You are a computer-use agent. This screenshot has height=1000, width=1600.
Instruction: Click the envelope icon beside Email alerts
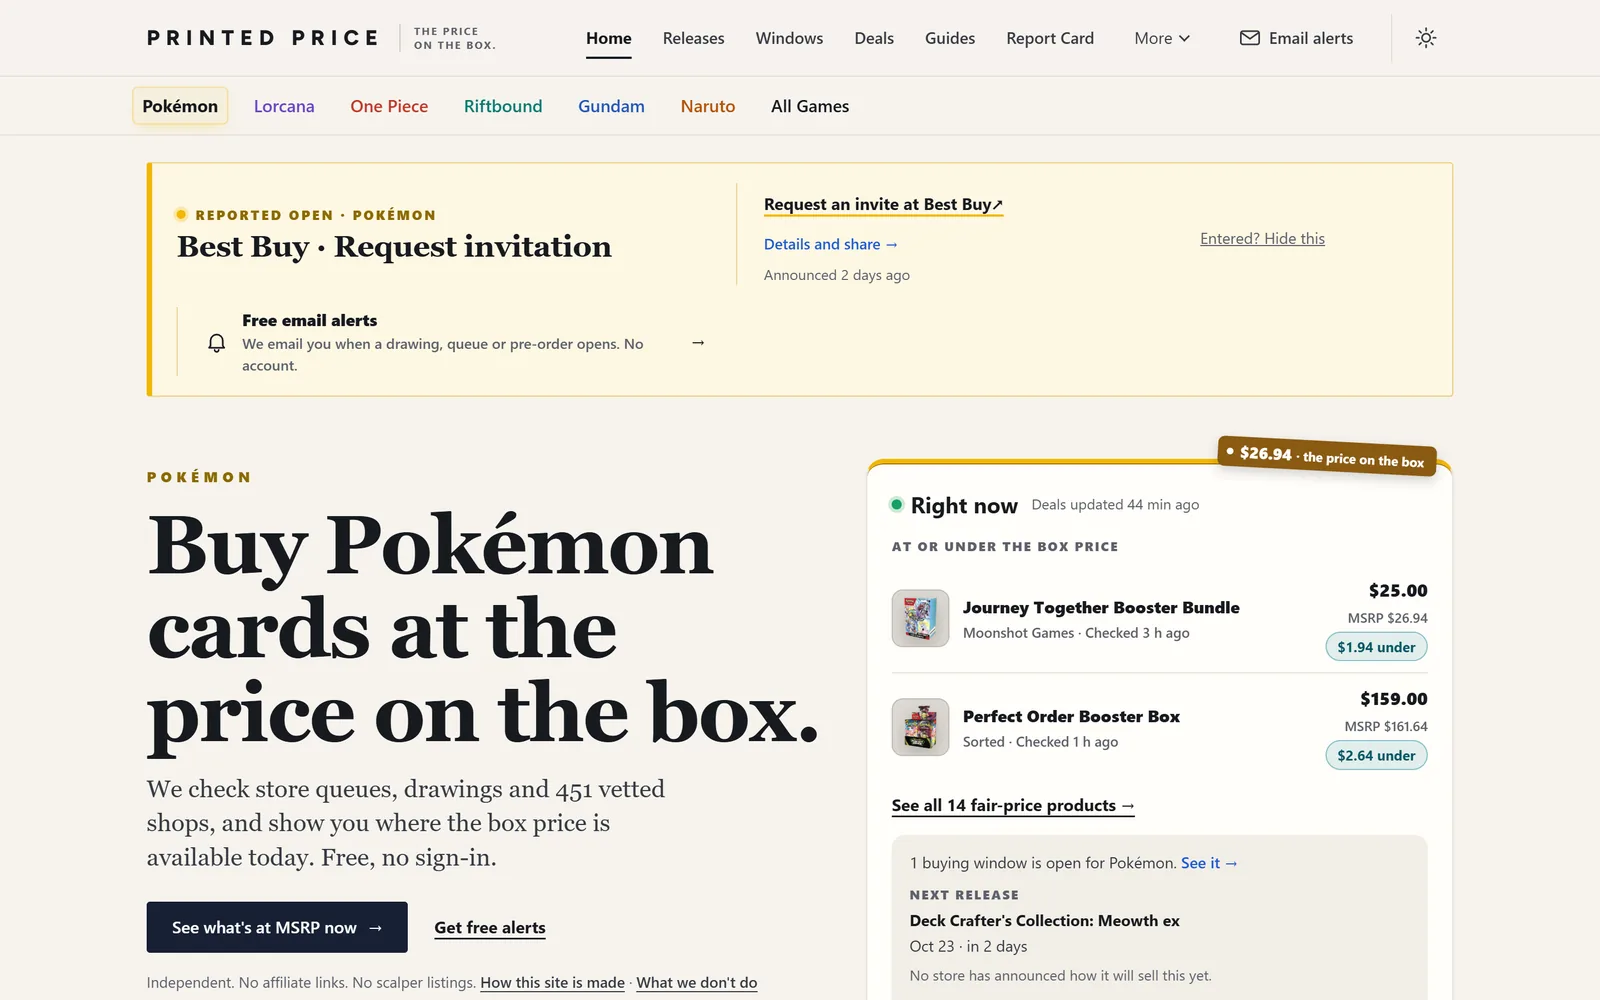(x=1249, y=38)
